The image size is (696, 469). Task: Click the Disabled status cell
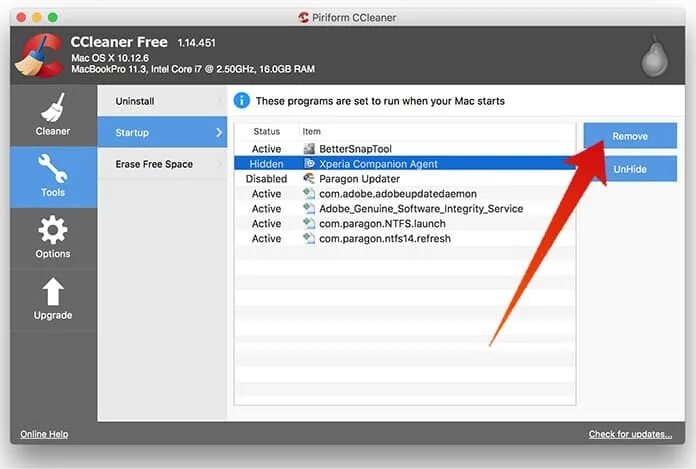266,178
